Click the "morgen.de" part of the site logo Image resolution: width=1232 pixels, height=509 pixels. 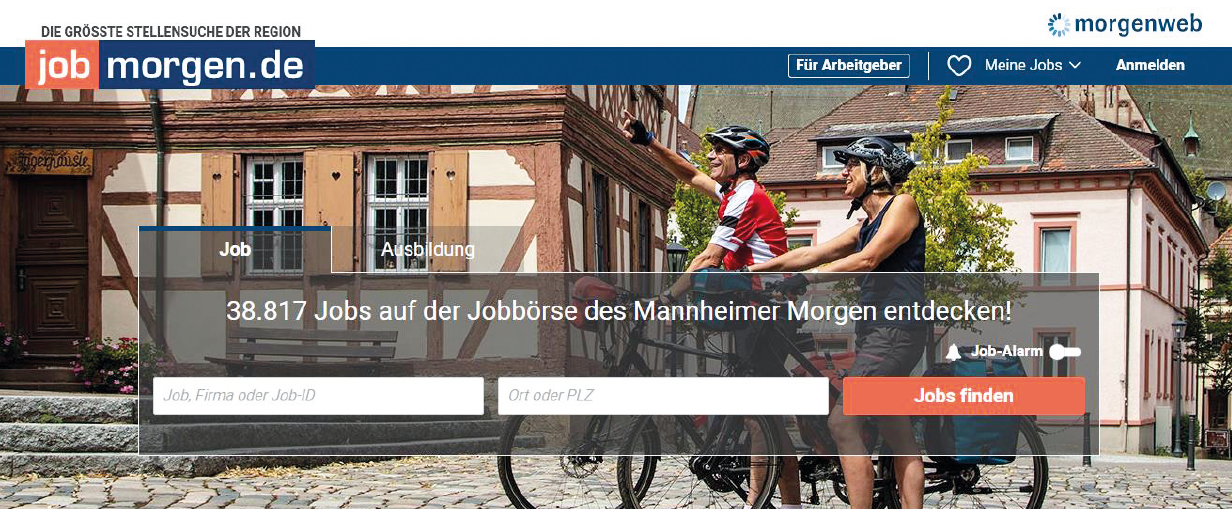pos(206,65)
